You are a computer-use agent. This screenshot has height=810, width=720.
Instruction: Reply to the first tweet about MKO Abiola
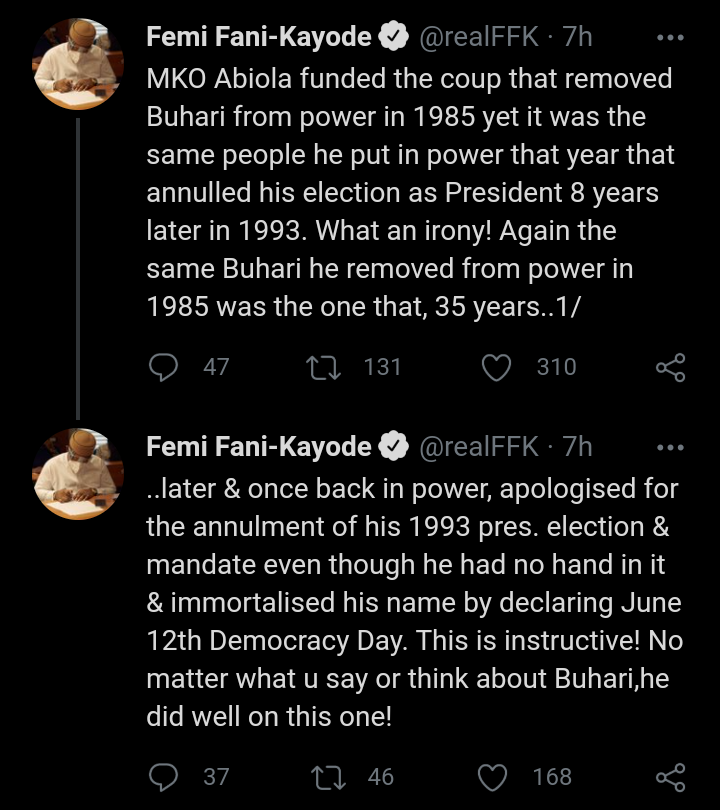coord(163,367)
